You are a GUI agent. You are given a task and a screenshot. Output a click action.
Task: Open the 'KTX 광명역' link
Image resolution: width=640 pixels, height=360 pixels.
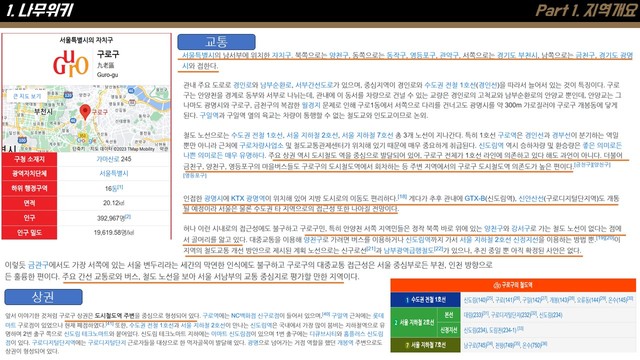click(x=248, y=198)
